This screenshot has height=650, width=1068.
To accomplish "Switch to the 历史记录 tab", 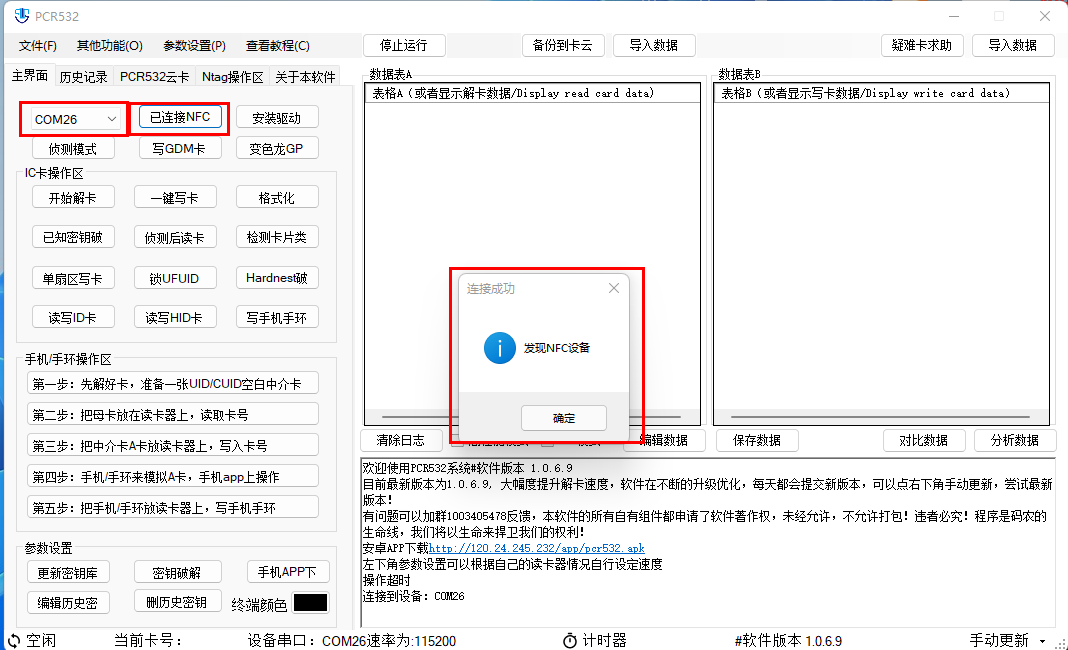I will [x=83, y=76].
